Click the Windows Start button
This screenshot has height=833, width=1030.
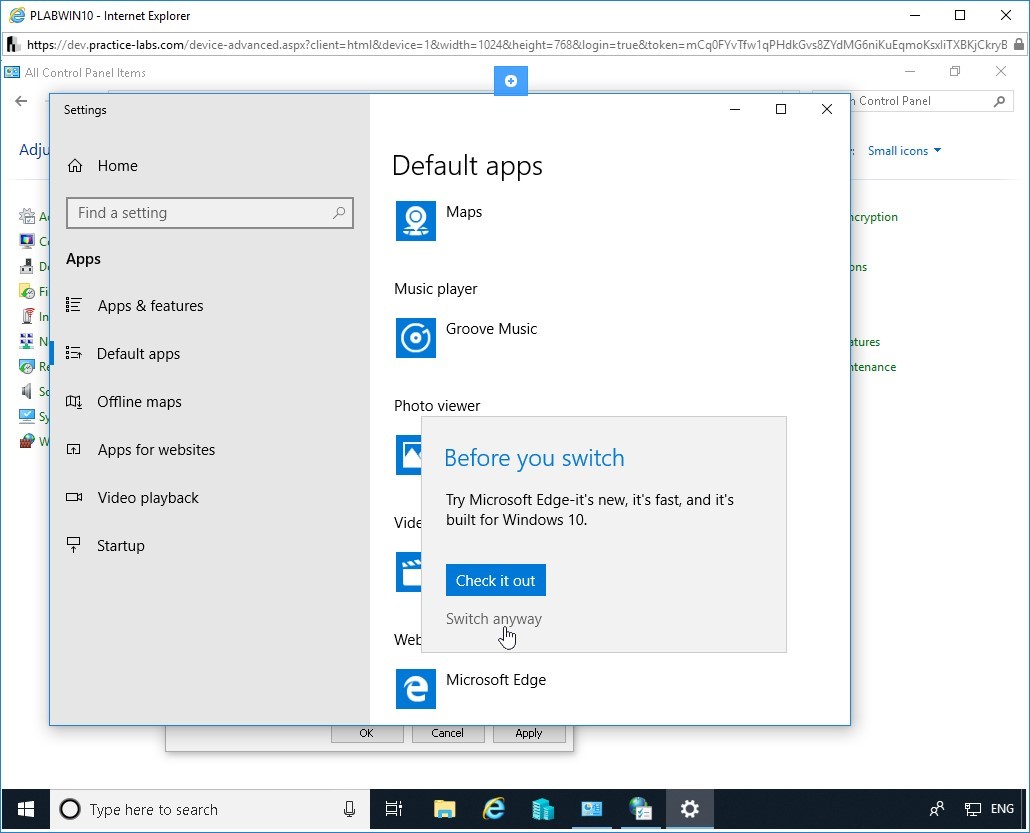coord(26,809)
